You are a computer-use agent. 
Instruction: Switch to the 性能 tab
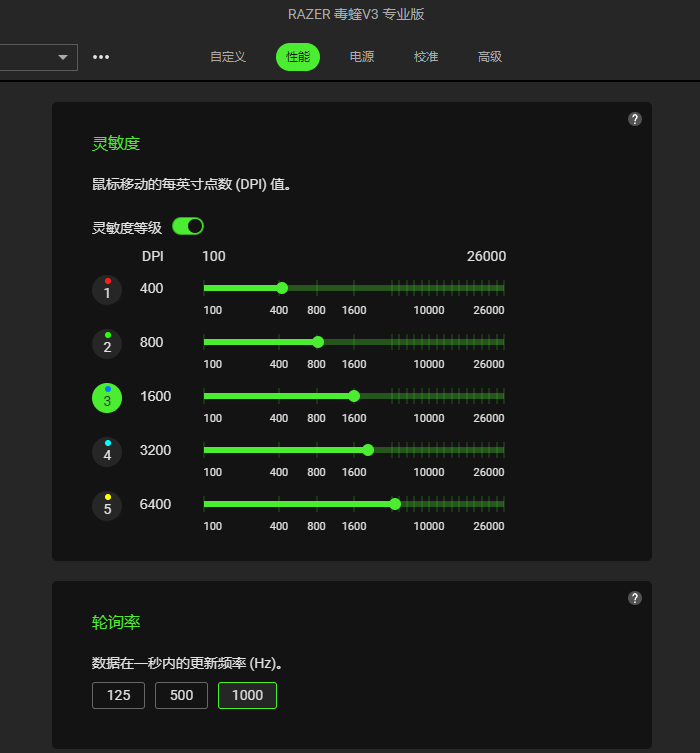(298, 57)
